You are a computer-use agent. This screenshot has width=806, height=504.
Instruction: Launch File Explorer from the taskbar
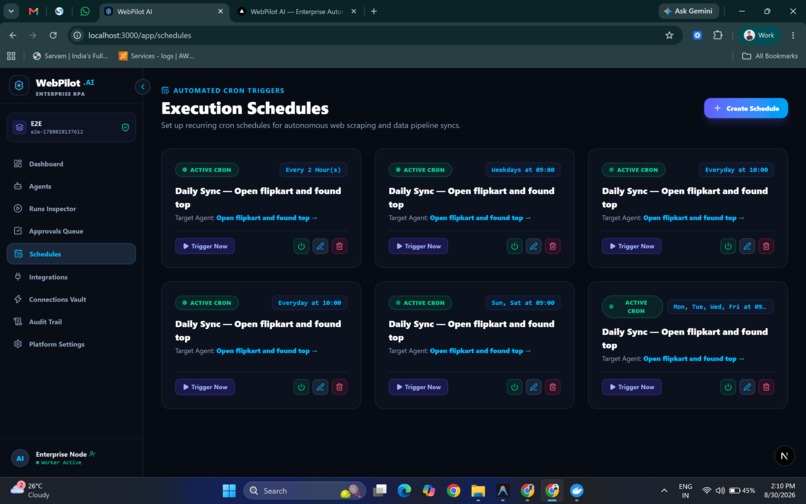(478, 491)
